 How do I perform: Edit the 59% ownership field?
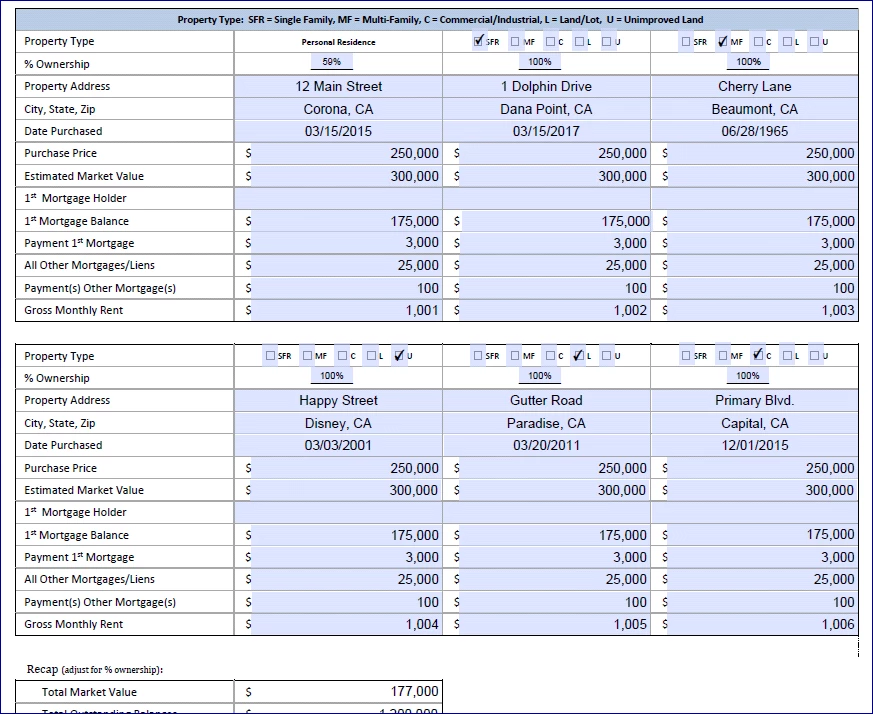click(x=332, y=62)
